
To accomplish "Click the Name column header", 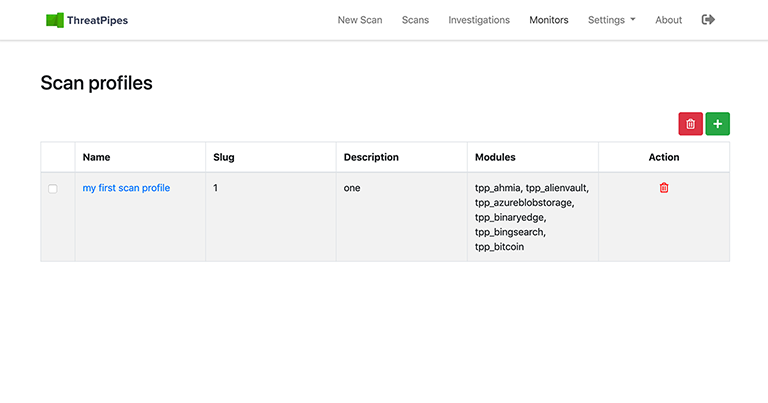I will pos(97,157).
